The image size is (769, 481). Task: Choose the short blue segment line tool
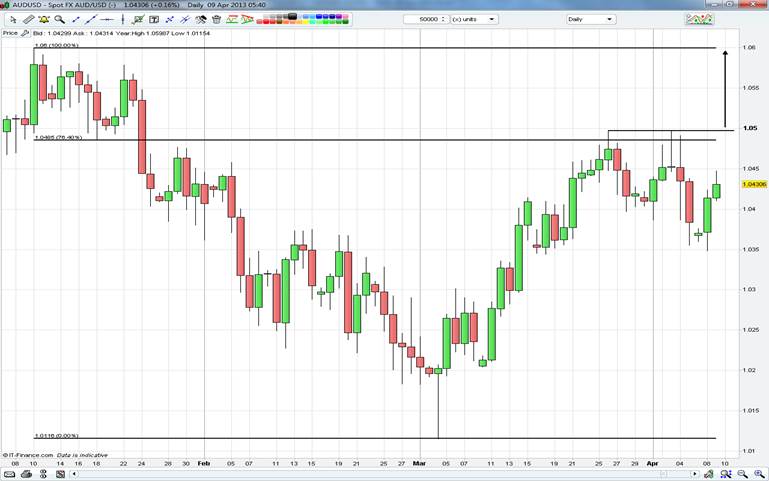click(76, 20)
